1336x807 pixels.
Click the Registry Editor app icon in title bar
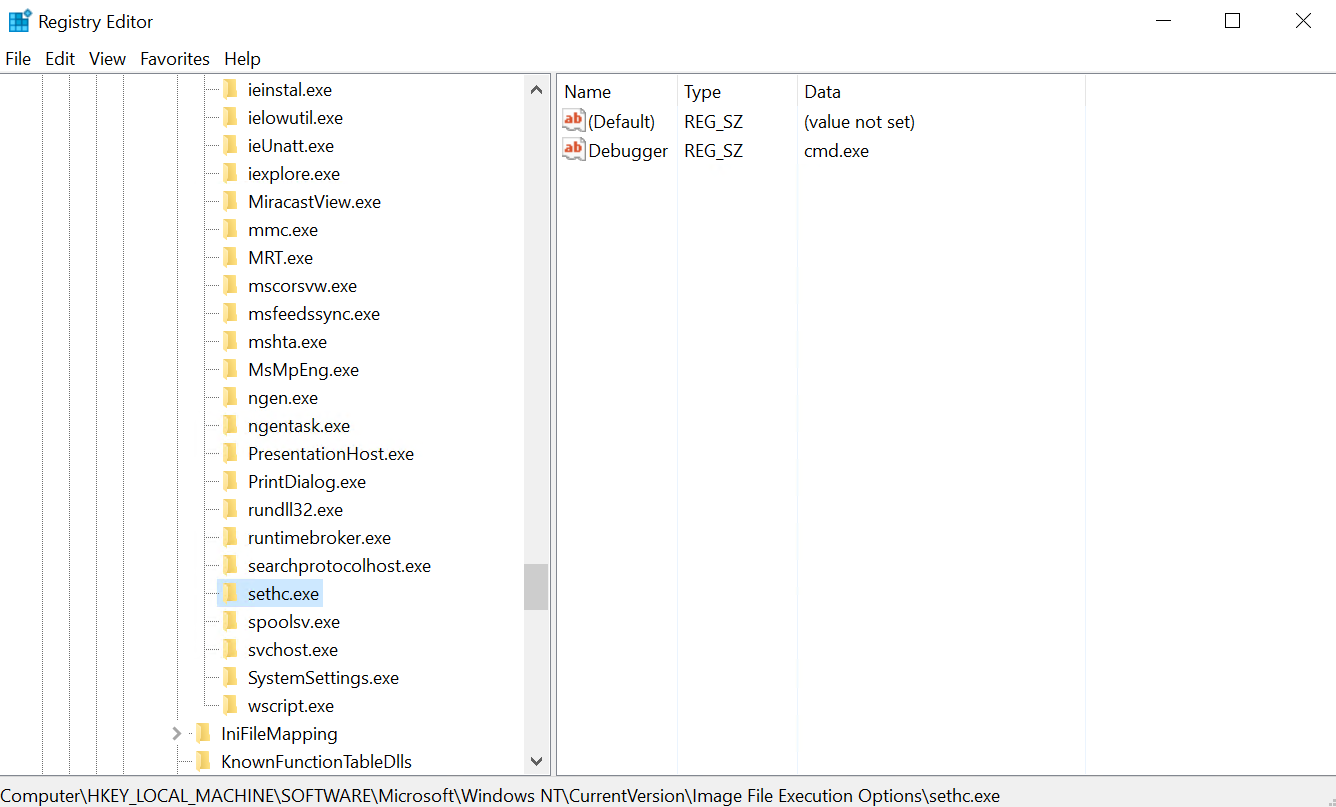point(20,20)
